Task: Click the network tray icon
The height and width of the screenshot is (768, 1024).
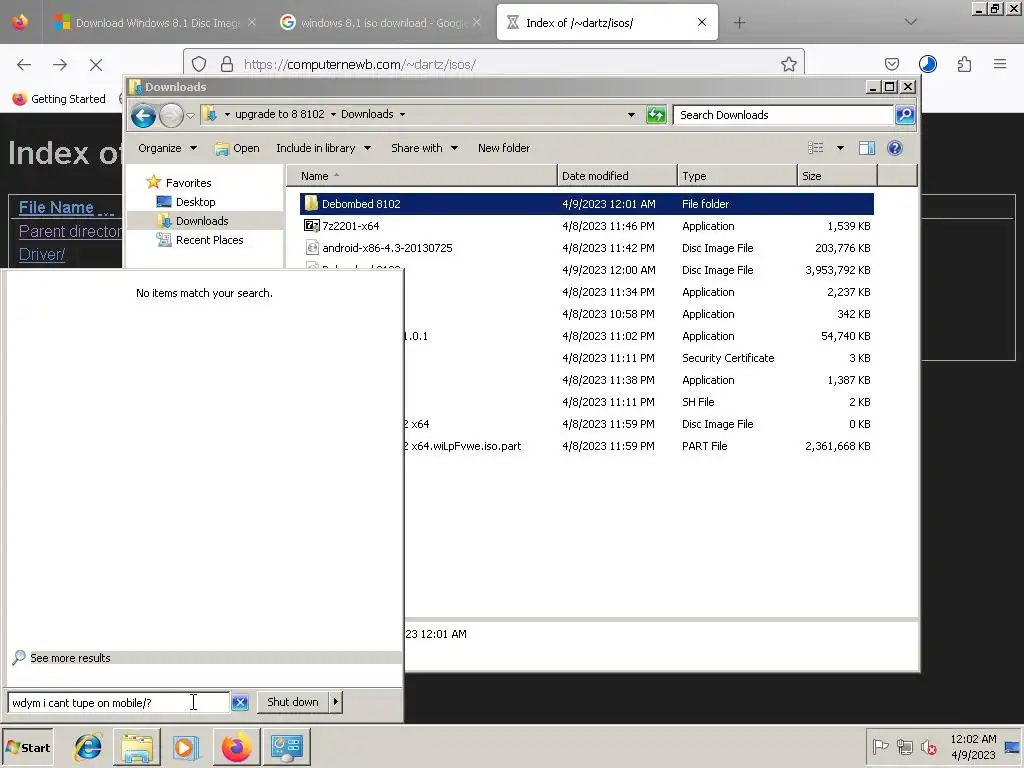Action: tap(904, 746)
